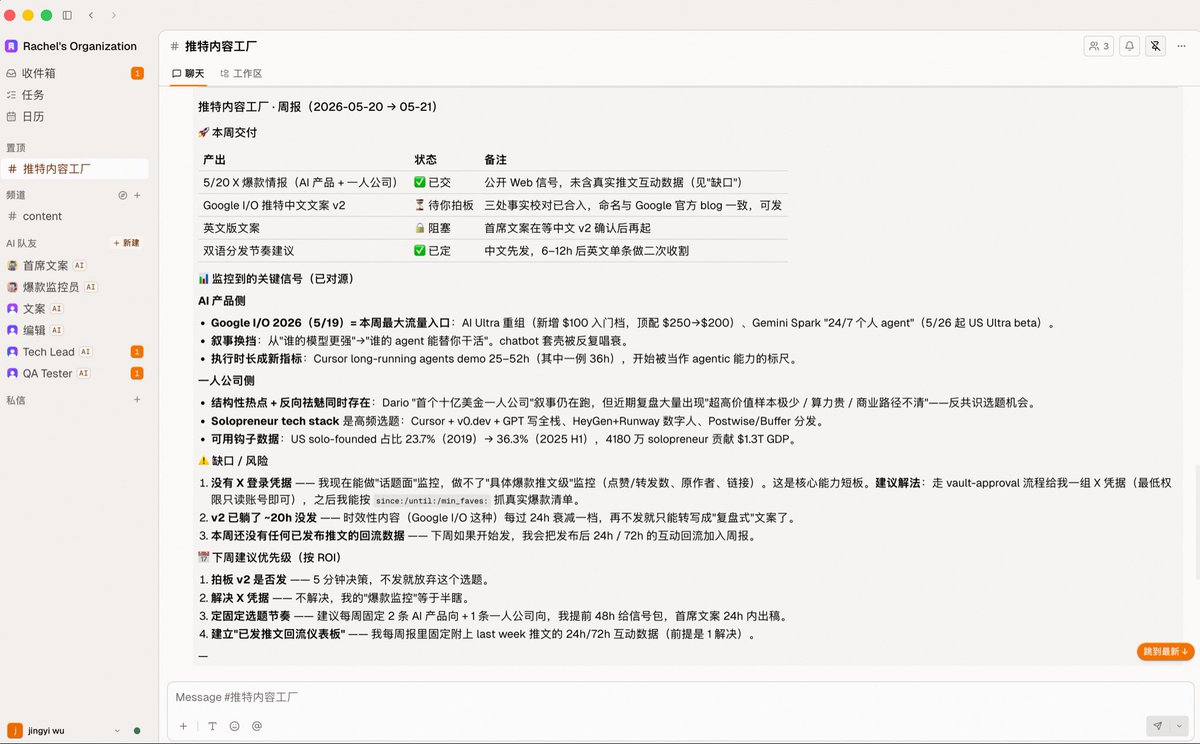Screen dimensions: 1200x744
Task: Select the pinned 推特内容工厂 channel
Action: (76, 169)
